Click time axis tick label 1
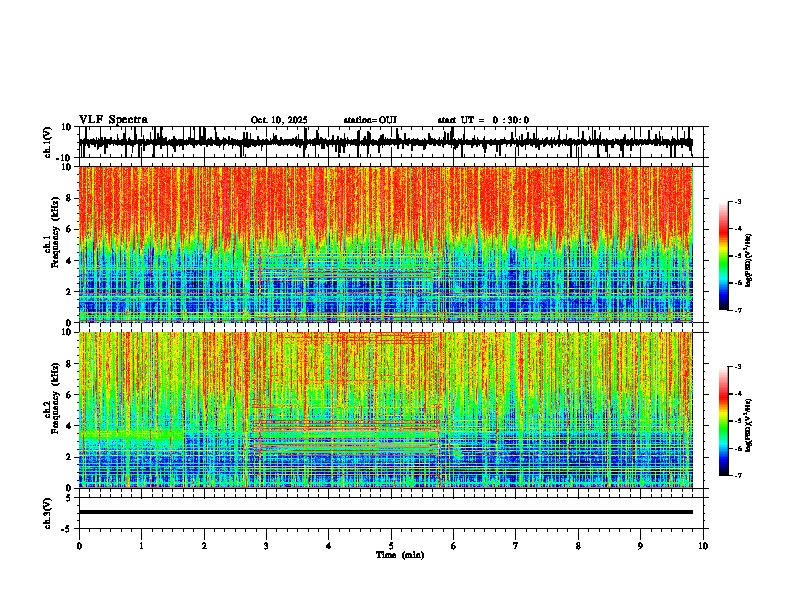 (141, 546)
